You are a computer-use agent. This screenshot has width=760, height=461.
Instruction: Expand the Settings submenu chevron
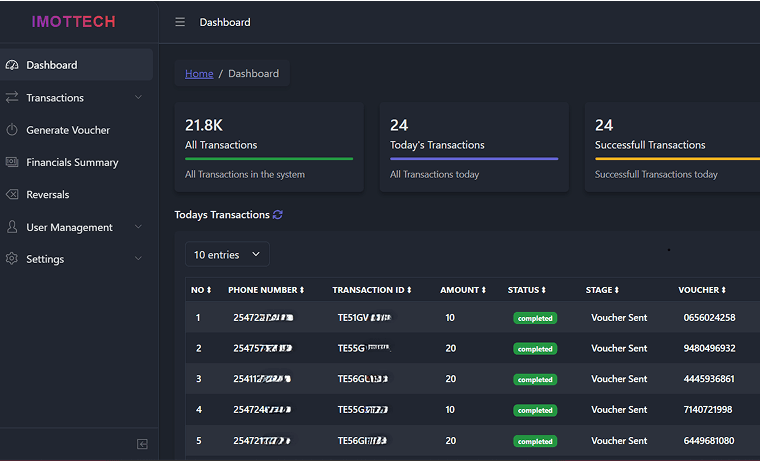click(x=138, y=258)
